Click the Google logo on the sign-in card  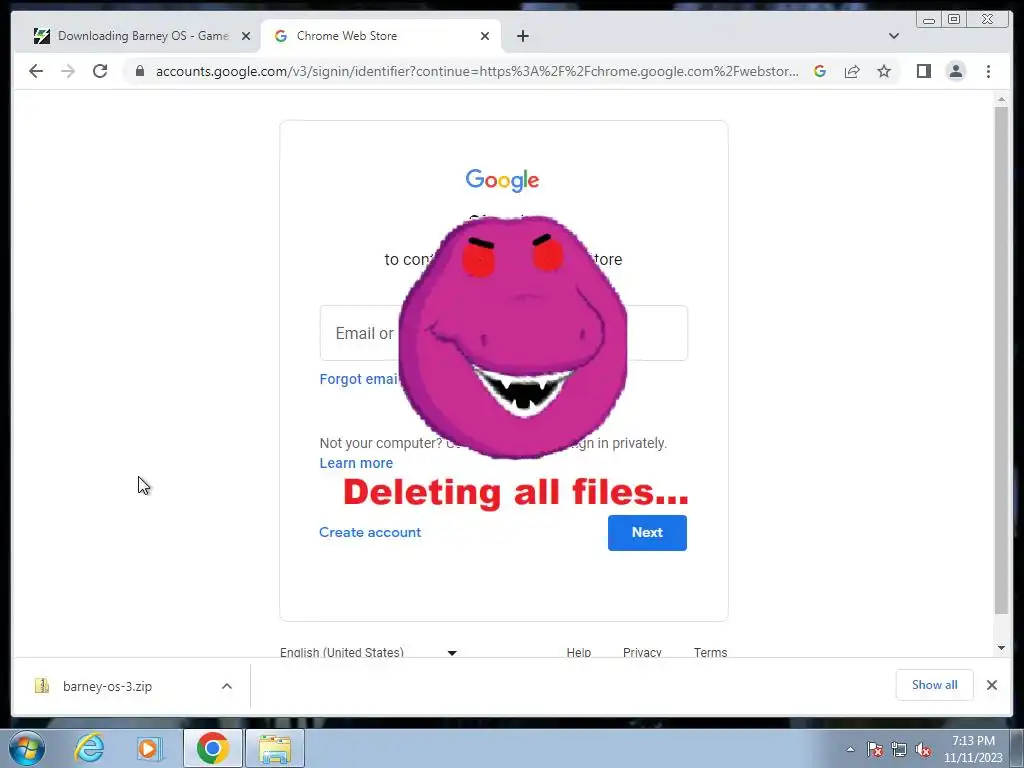(x=502, y=180)
